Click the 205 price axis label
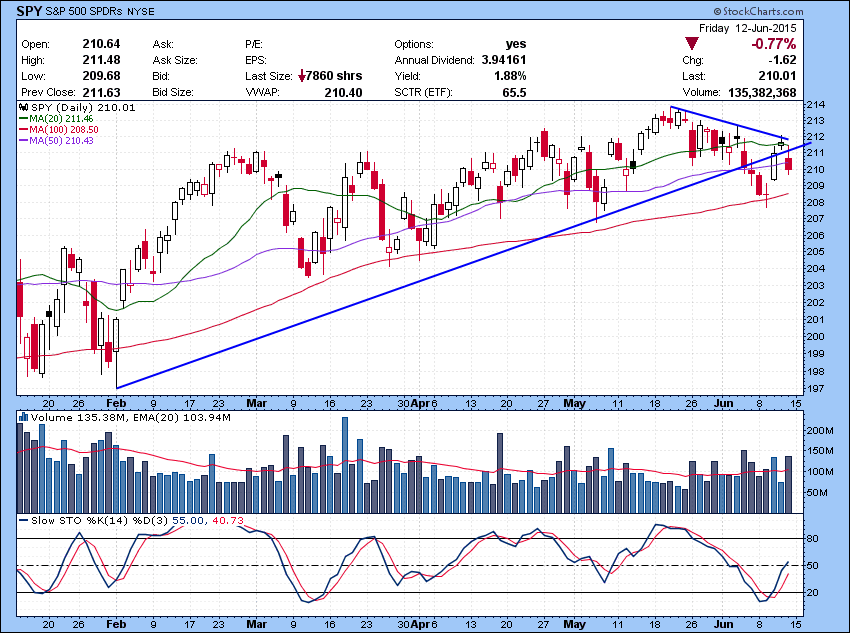 pyautogui.click(x=815, y=251)
